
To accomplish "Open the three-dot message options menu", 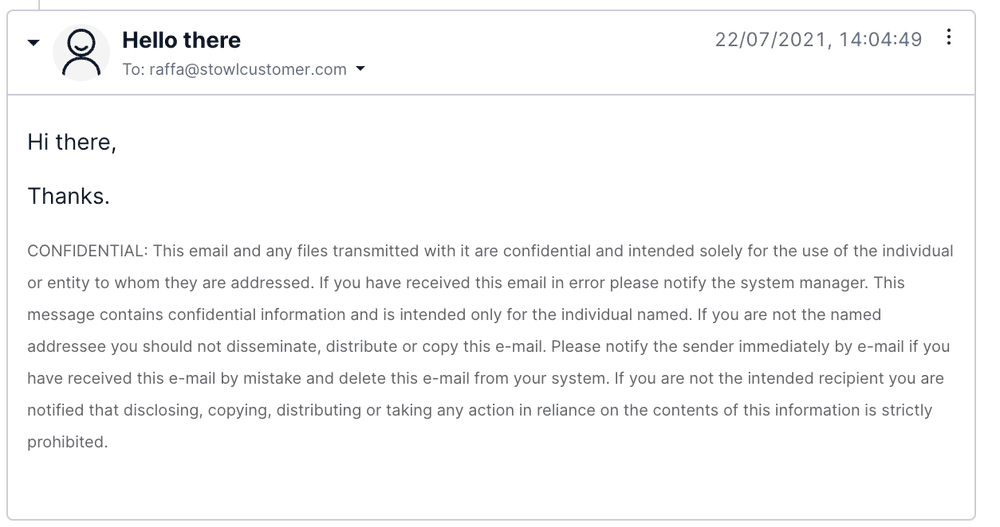I will [x=948, y=38].
